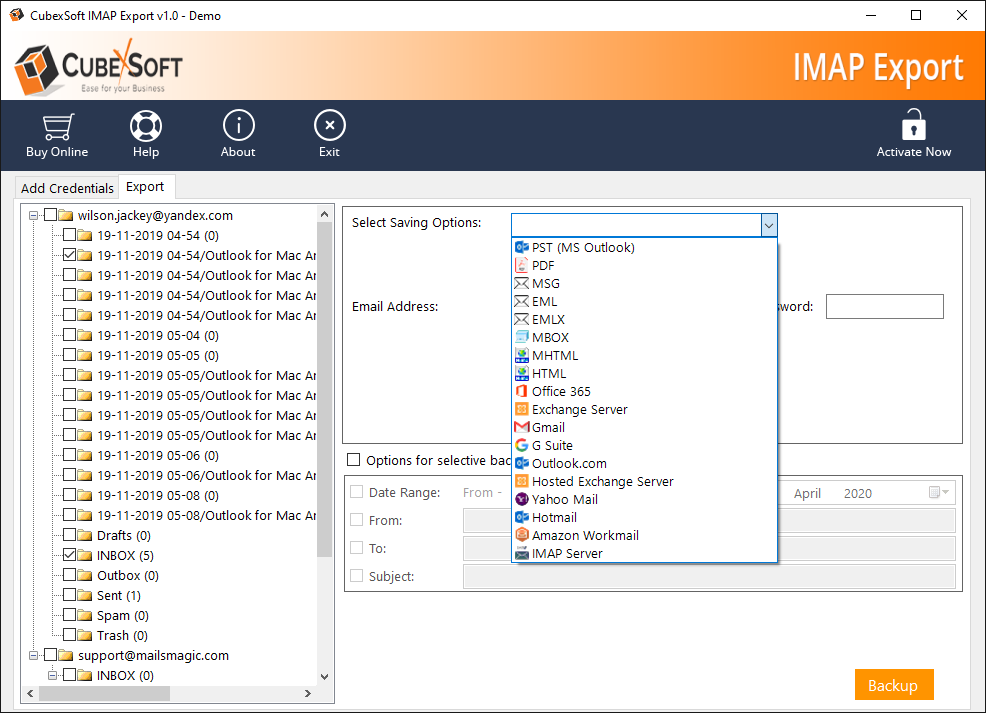Viewport: 986px width, 713px height.
Task: Click scroll-up arrow of folder tree
Action: click(x=324, y=214)
